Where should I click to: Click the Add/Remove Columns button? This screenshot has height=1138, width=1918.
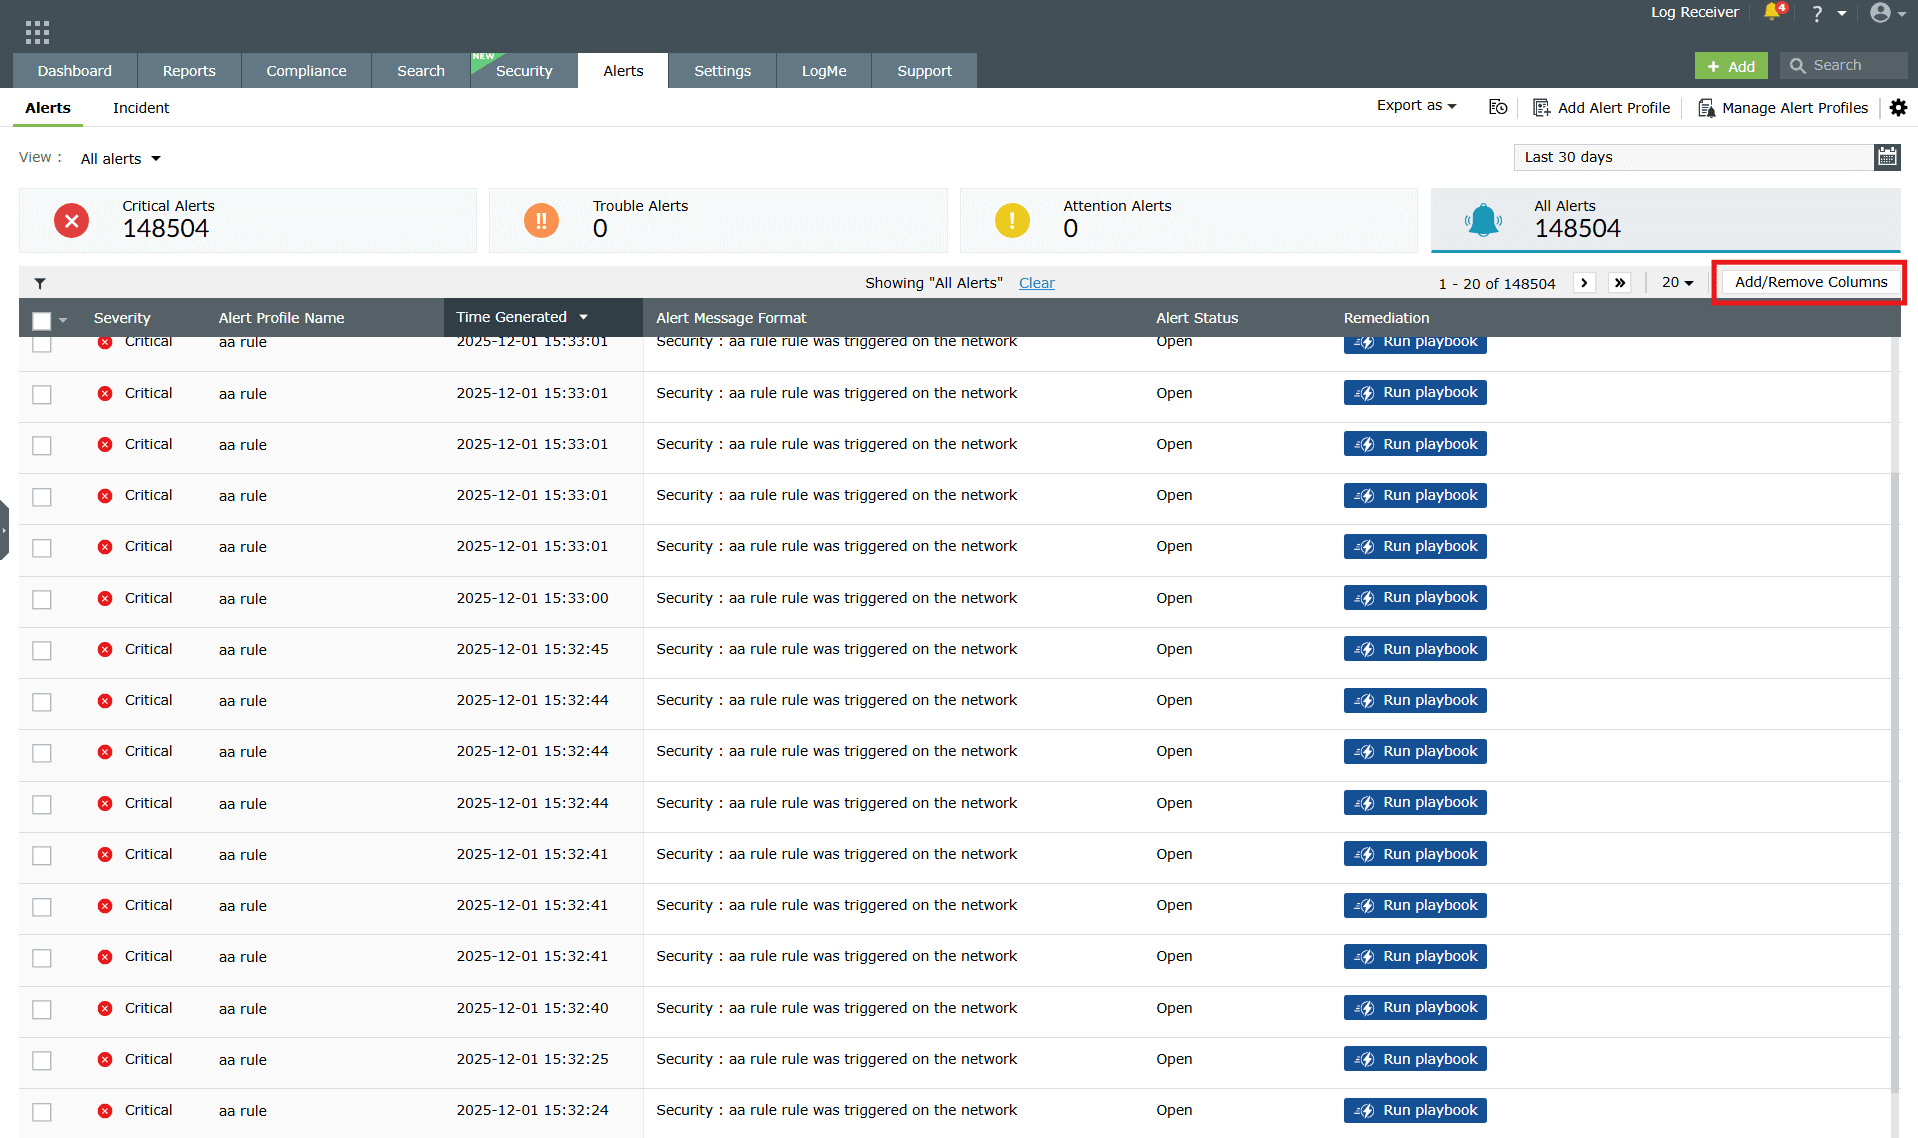(x=1809, y=282)
